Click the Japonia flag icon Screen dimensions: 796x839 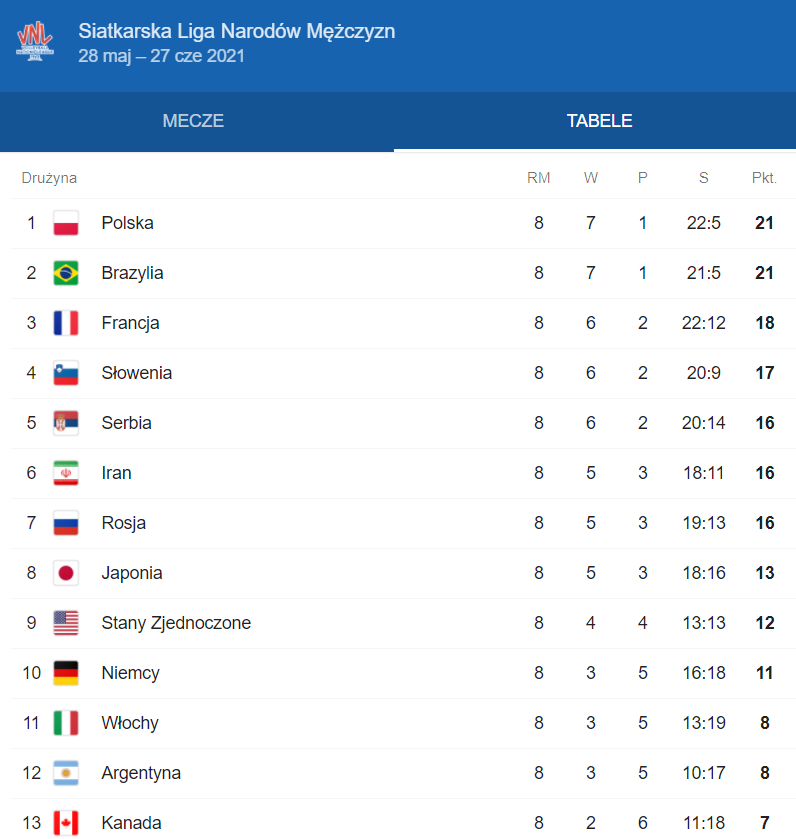tap(66, 573)
